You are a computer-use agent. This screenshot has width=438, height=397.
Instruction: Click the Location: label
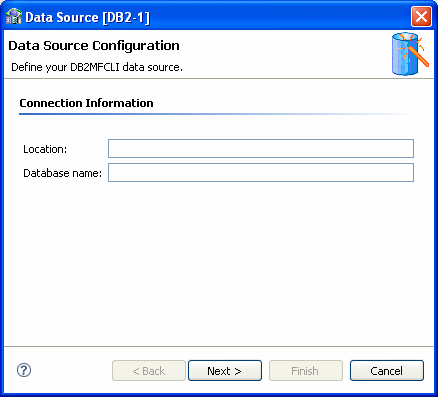pos(45,149)
